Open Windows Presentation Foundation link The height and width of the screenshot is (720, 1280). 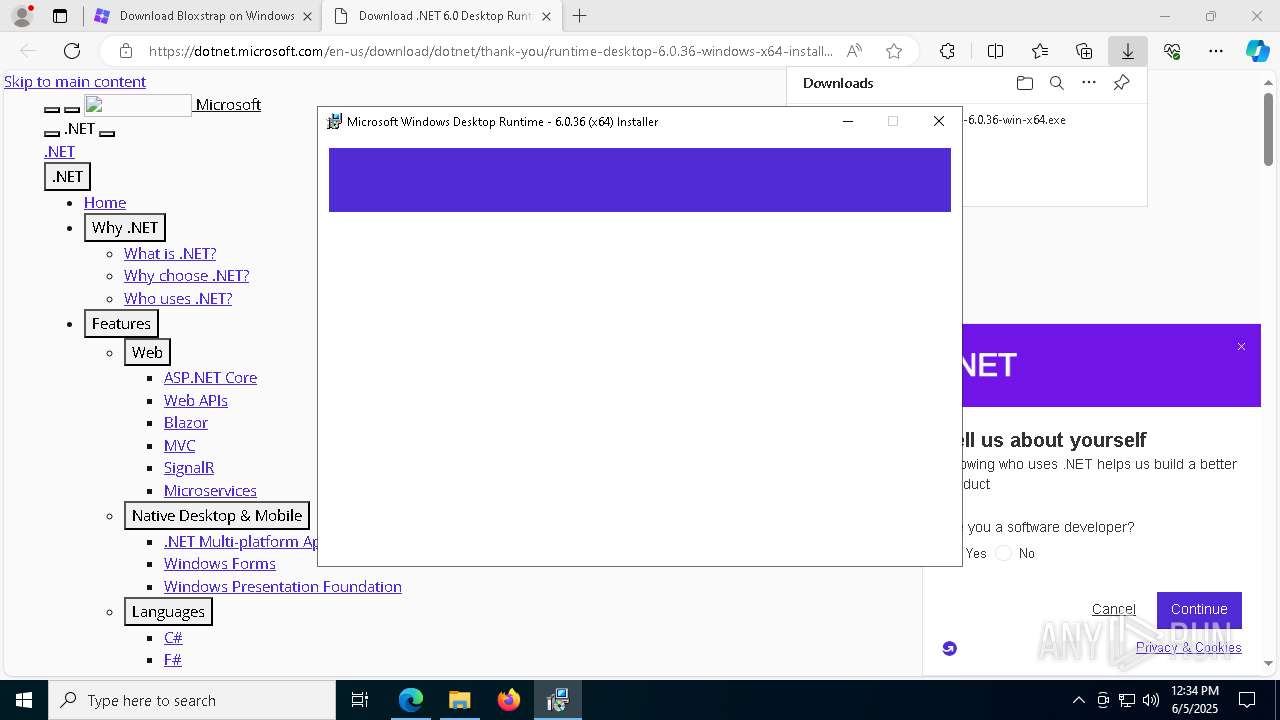point(283,587)
